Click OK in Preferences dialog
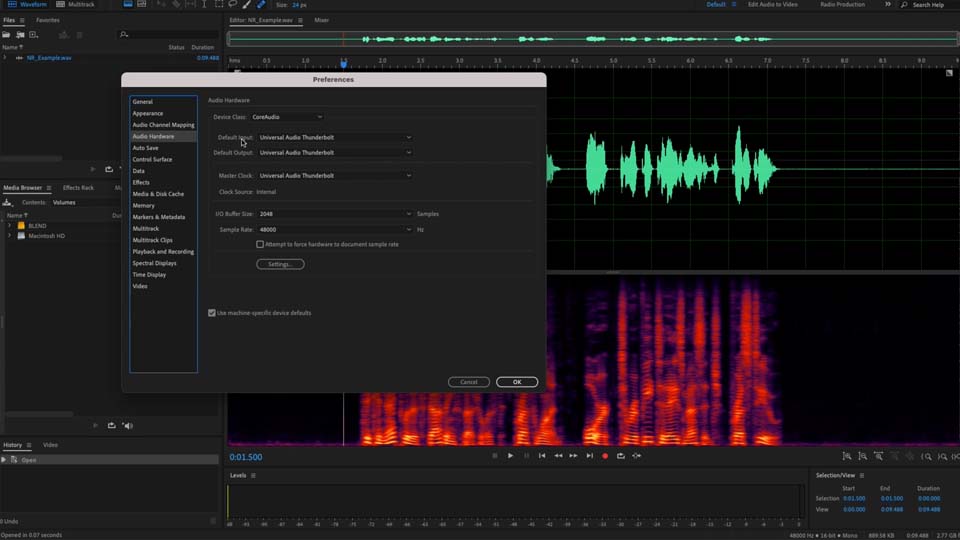This screenshot has width=960, height=540. (x=517, y=382)
